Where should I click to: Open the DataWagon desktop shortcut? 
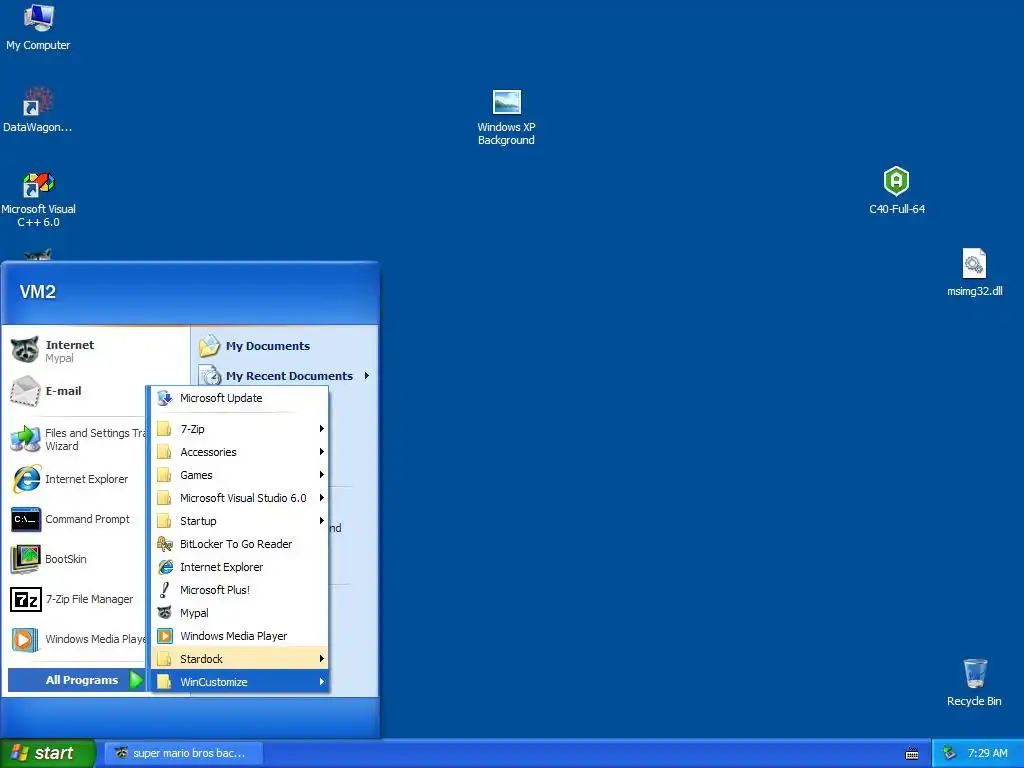tap(38, 109)
